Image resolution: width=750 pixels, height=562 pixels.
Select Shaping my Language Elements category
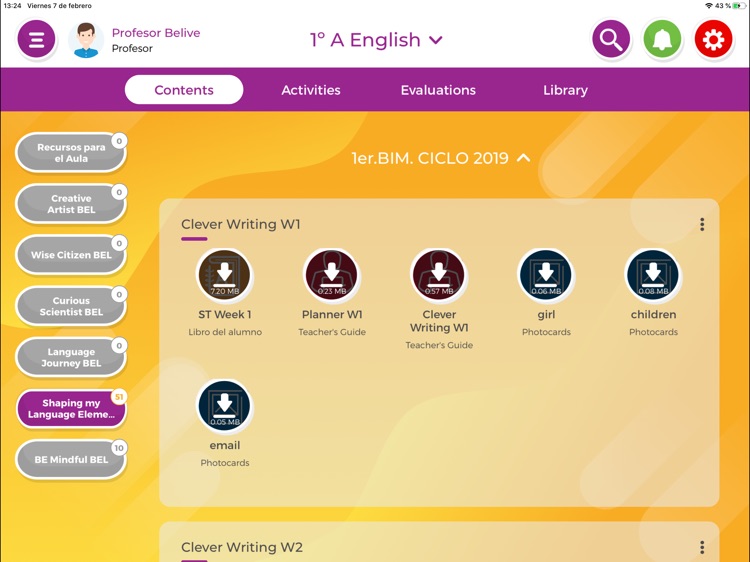tap(71, 409)
